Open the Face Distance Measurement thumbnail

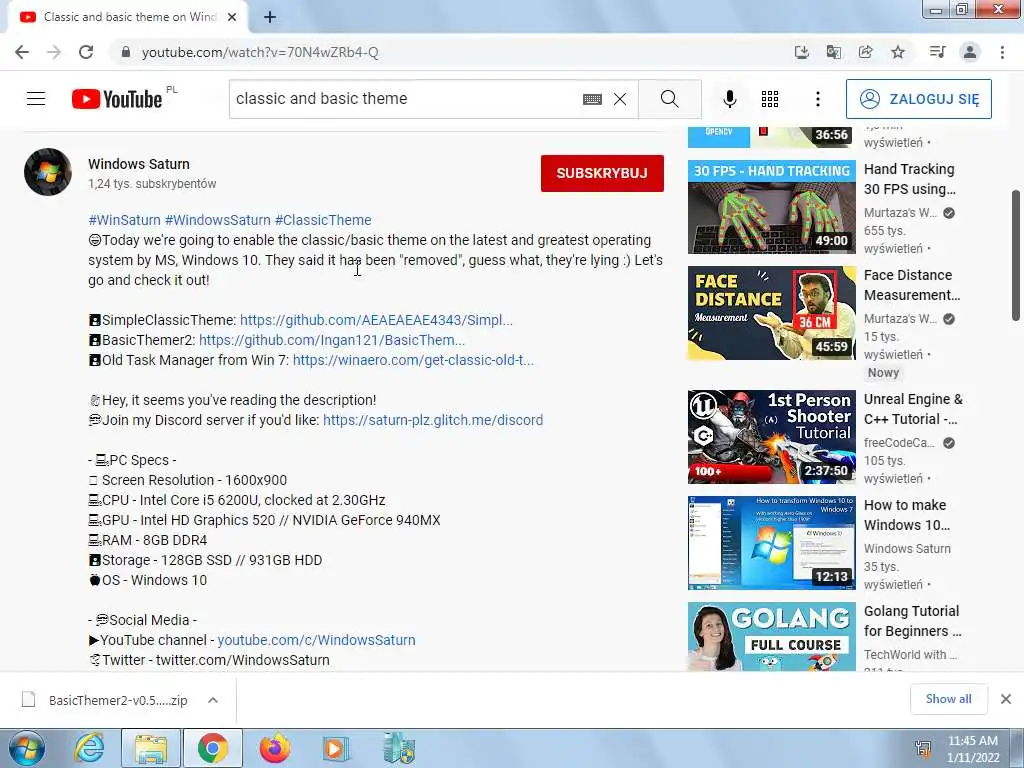click(x=771, y=313)
